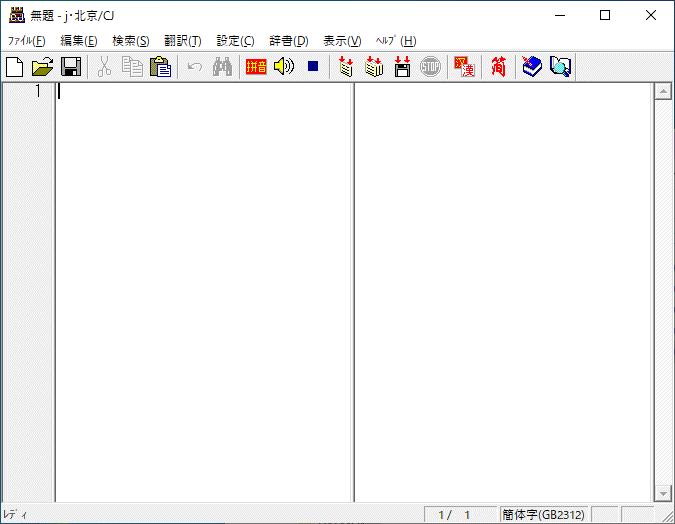Open the 検索(S) menu
The width and height of the screenshot is (675, 524).
tap(131, 41)
